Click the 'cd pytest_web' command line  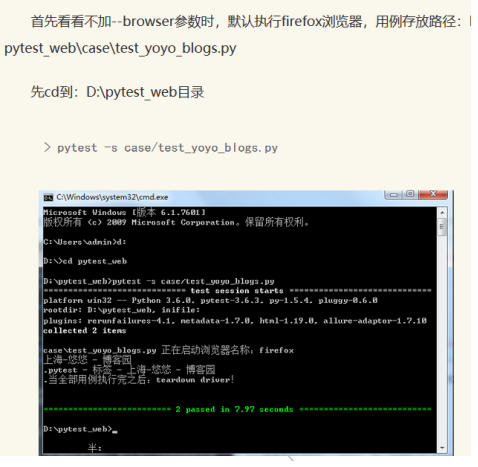(x=85, y=261)
